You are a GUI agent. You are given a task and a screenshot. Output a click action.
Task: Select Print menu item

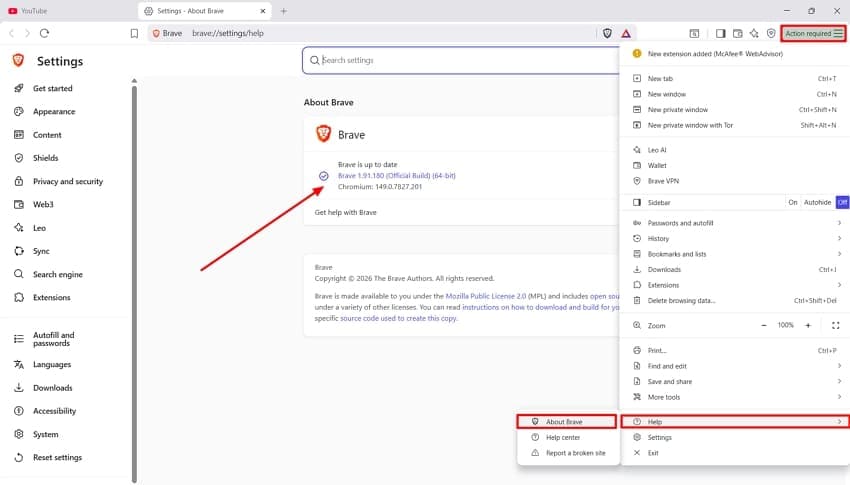(x=735, y=351)
